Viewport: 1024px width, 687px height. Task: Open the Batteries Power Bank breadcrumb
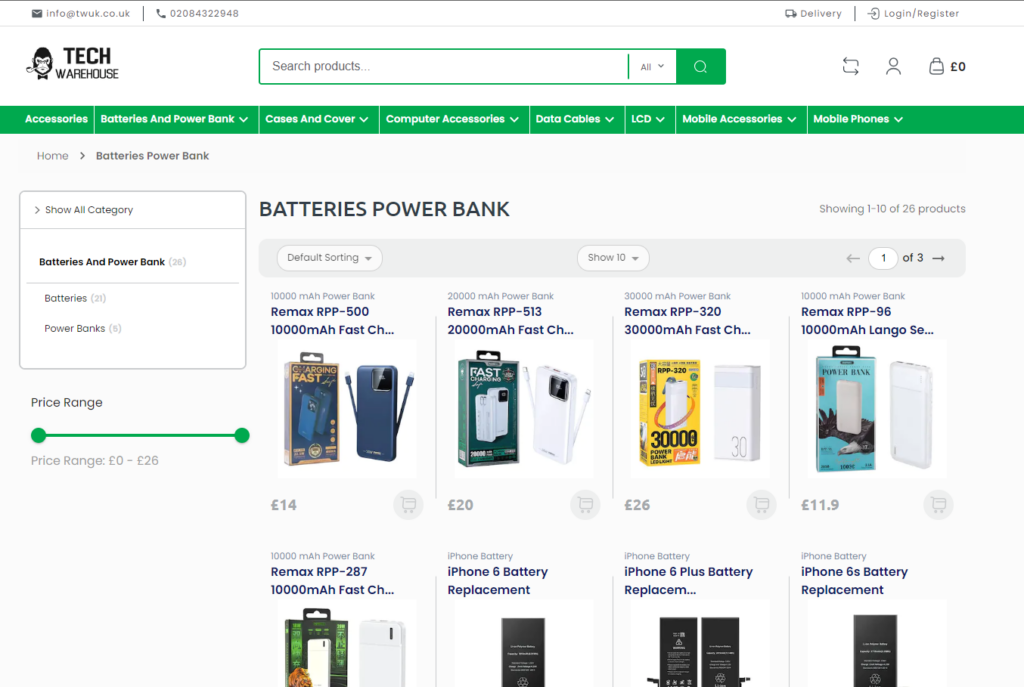point(152,156)
